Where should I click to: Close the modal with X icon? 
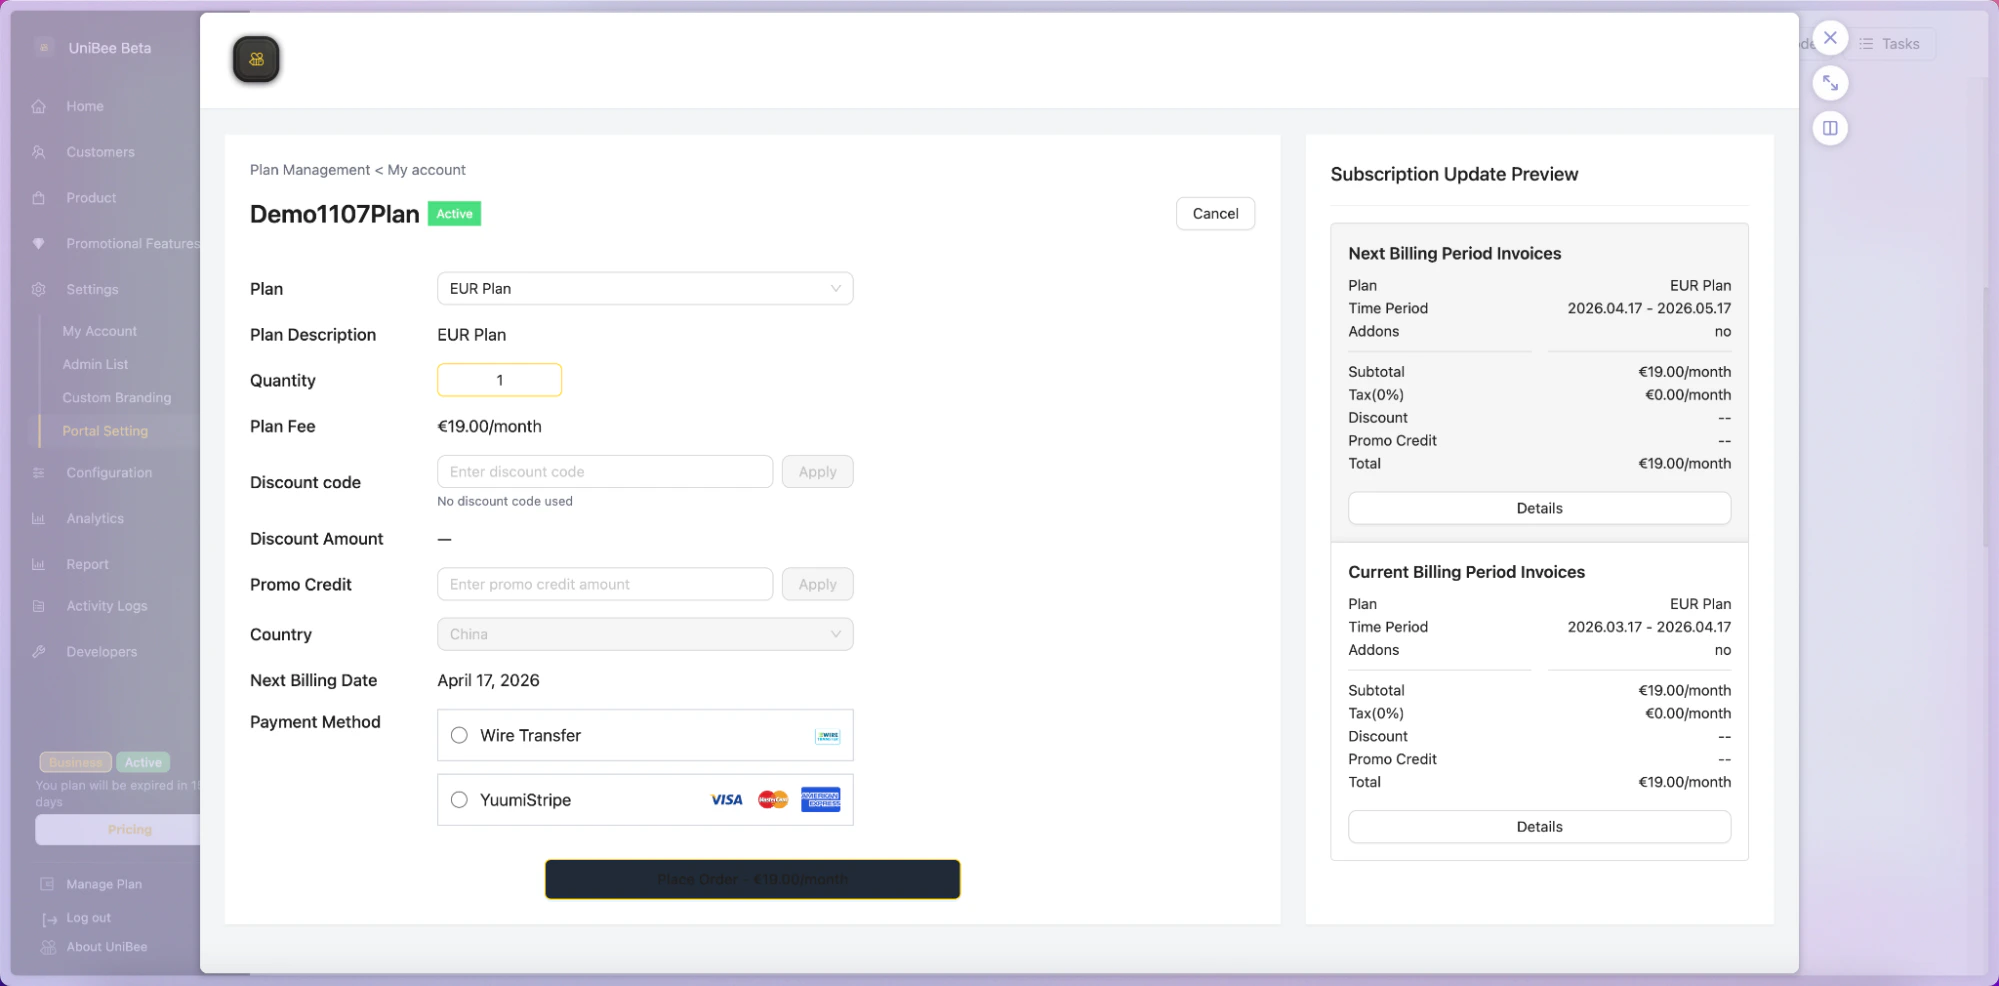point(1830,38)
